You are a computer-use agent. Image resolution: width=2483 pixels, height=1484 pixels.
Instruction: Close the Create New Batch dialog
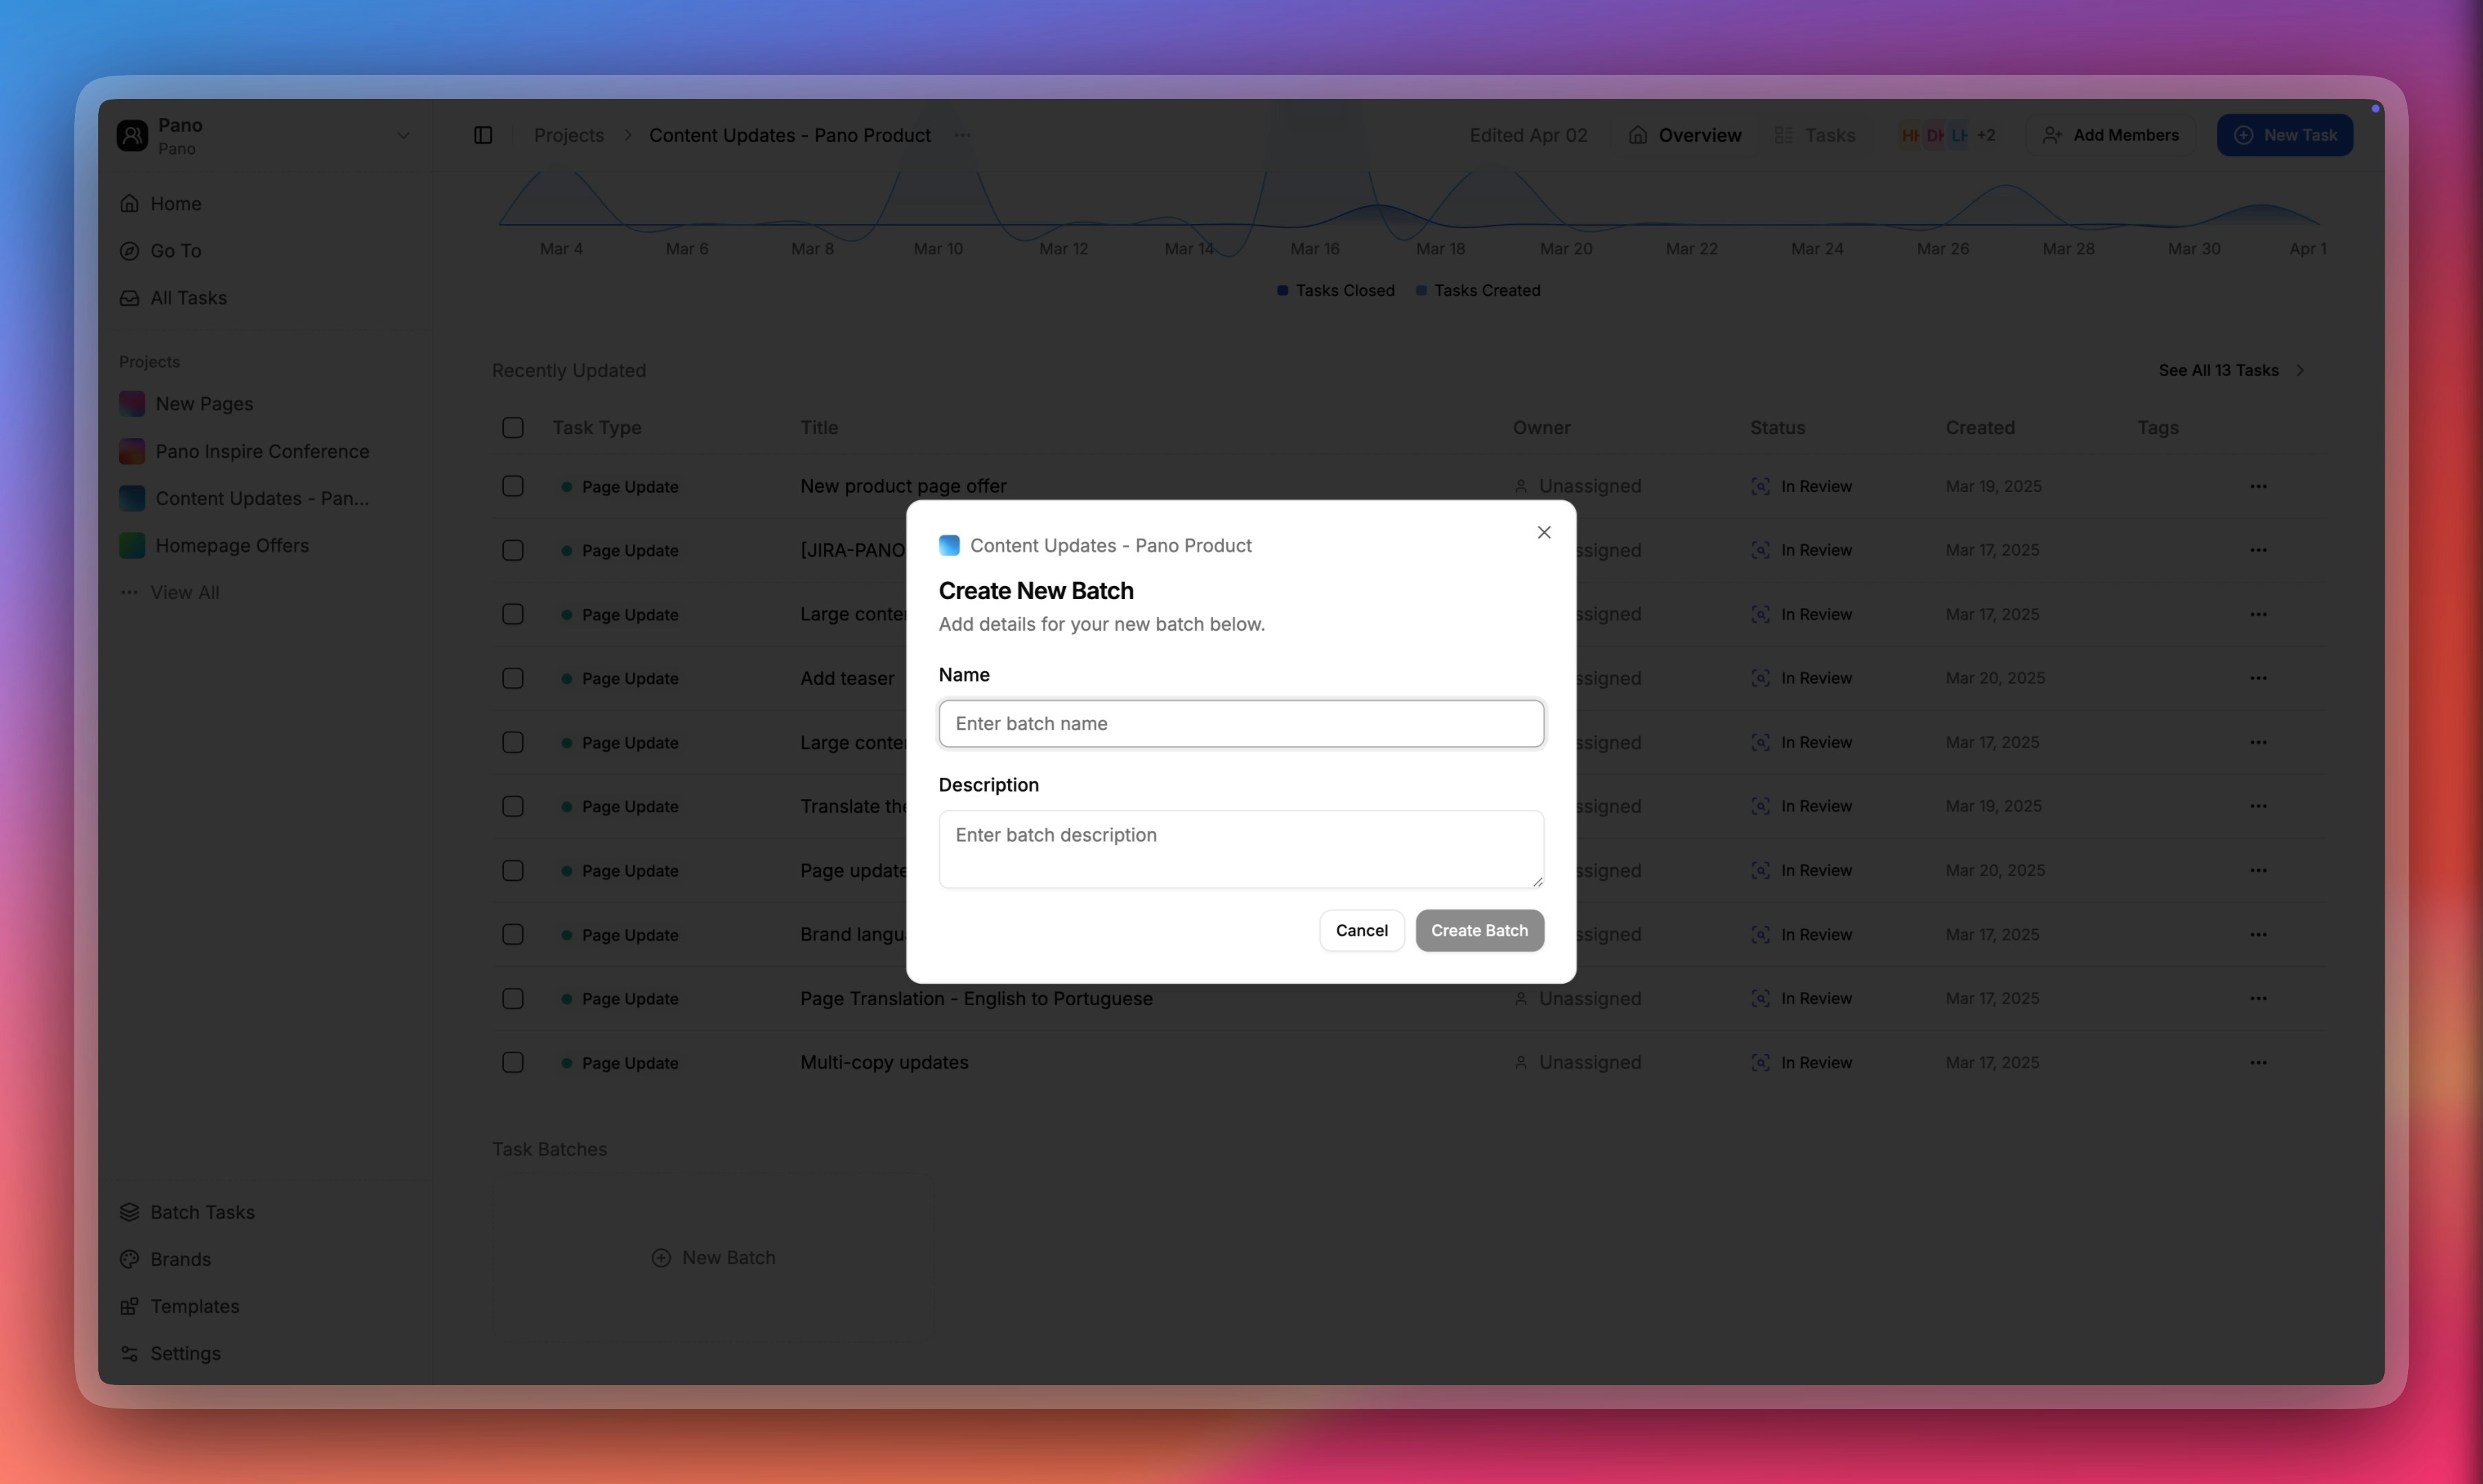point(1543,532)
